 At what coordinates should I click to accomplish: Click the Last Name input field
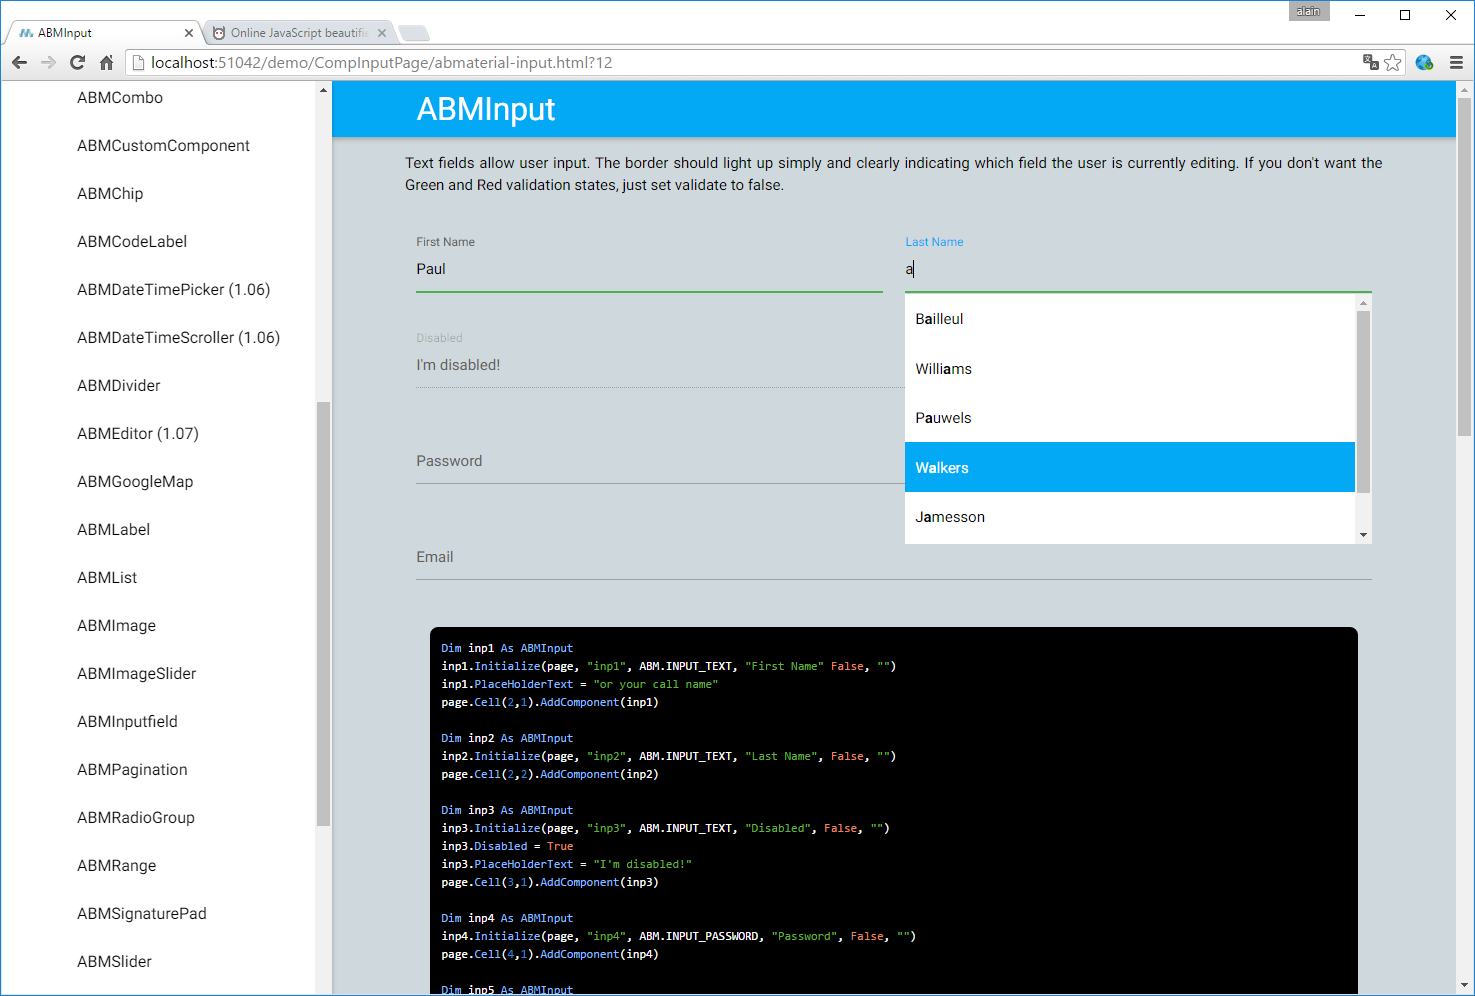pyautogui.click(x=1138, y=270)
